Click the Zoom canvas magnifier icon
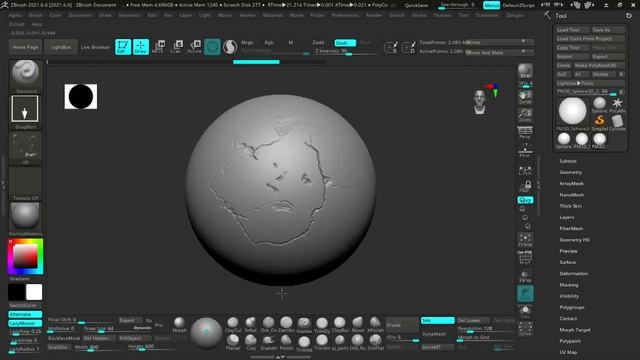Viewport: 640px width, 360px height. (x=525, y=115)
